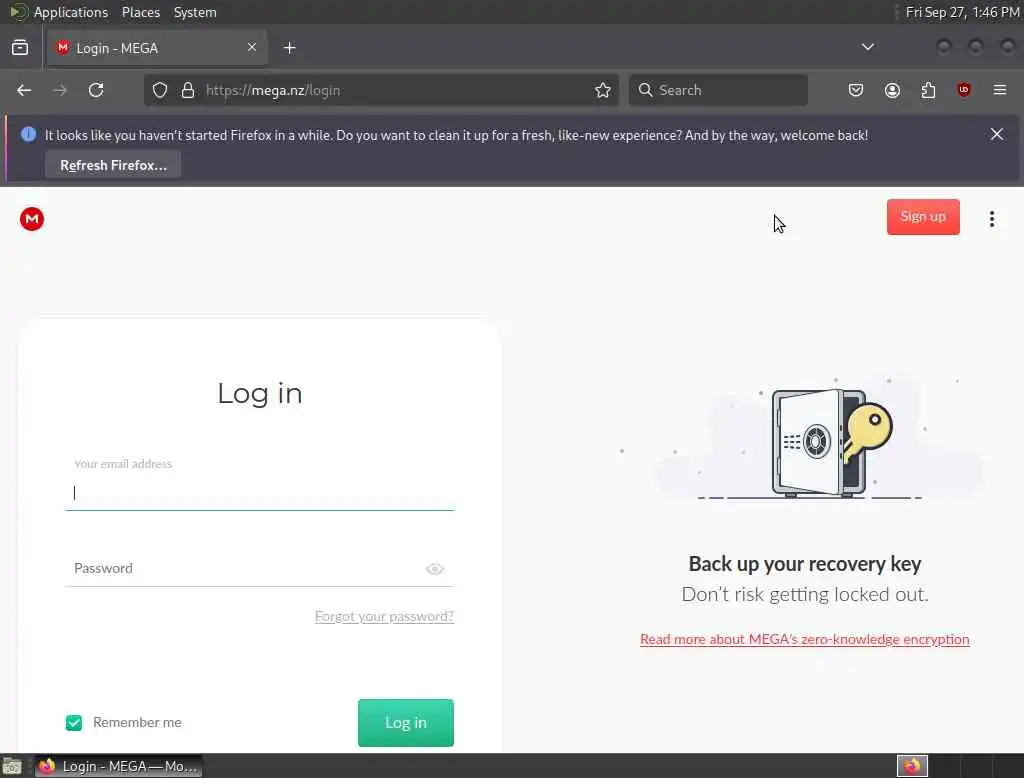Click Refresh Firefox button

point(113,165)
